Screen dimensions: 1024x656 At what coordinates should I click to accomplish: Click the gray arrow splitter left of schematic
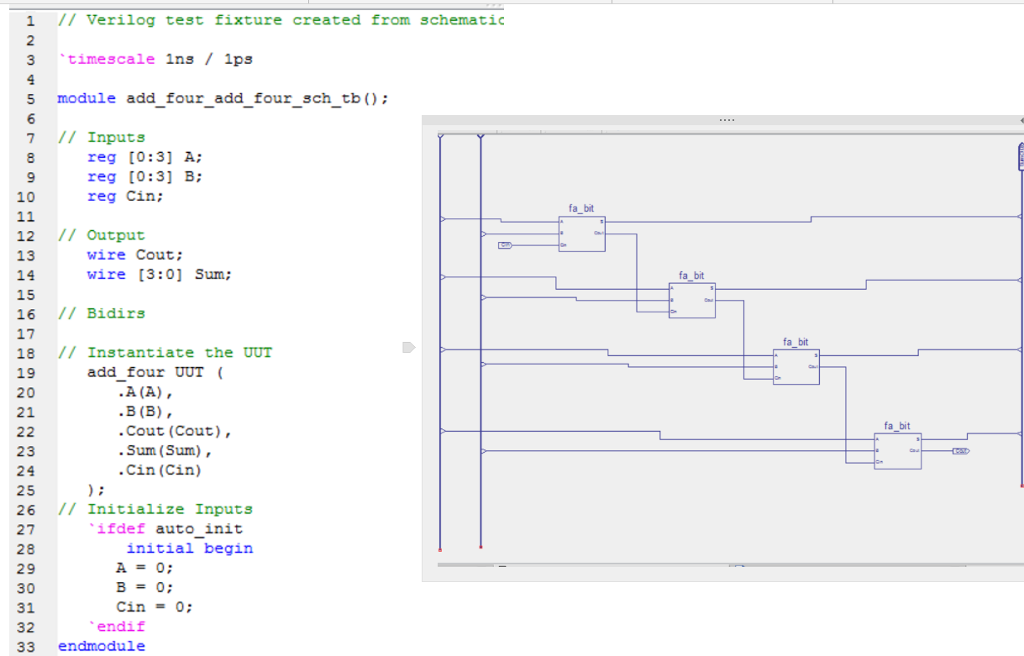coord(408,347)
